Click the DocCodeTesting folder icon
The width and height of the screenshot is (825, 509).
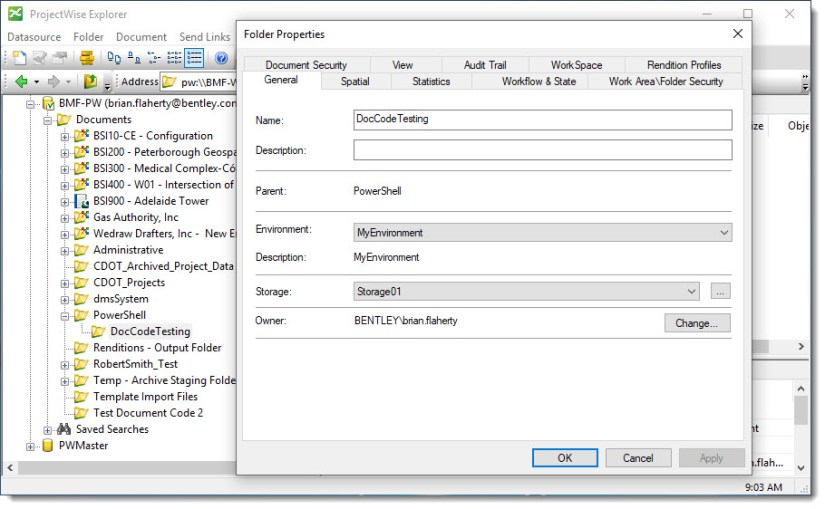tap(98, 332)
